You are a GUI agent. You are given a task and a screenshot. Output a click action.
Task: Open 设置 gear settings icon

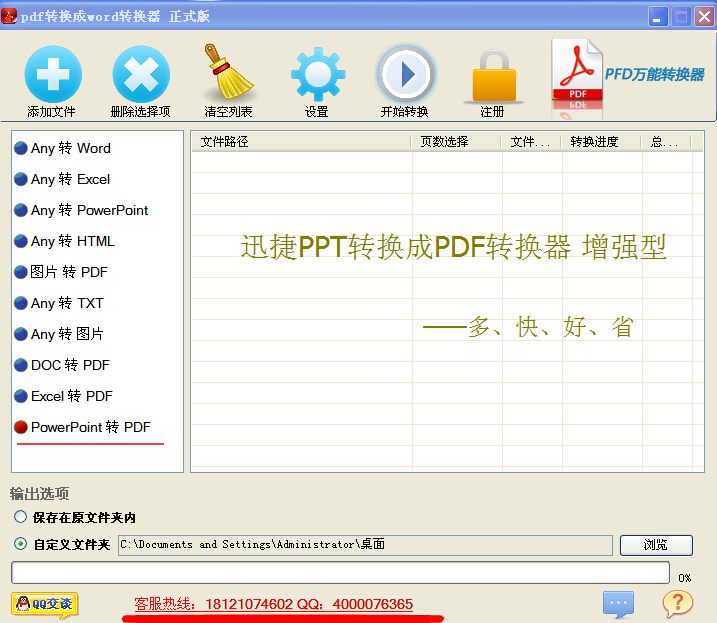click(x=318, y=74)
